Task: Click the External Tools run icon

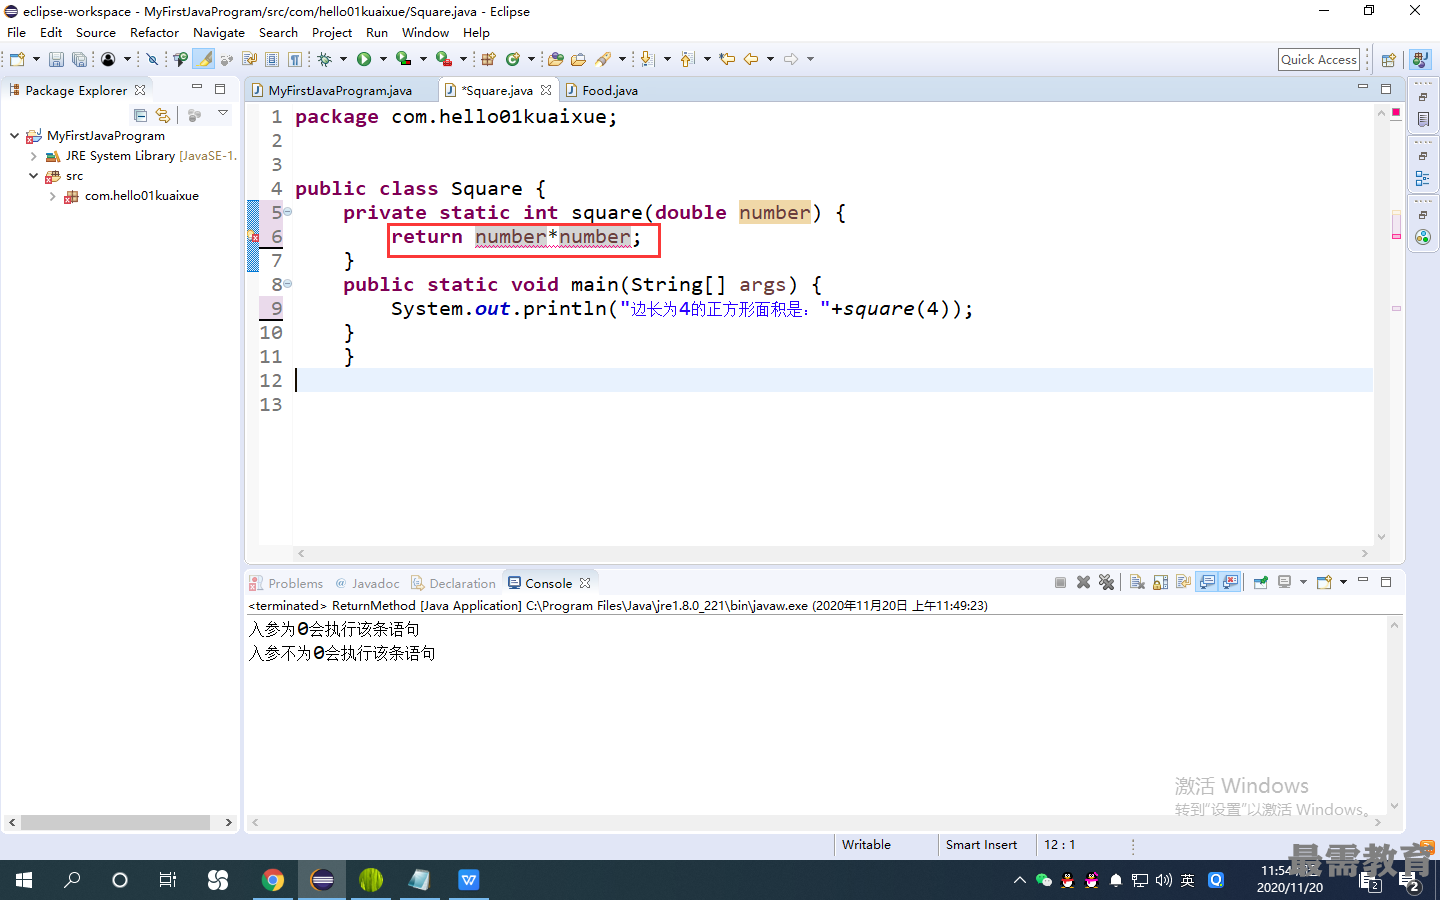Action: [443, 59]
